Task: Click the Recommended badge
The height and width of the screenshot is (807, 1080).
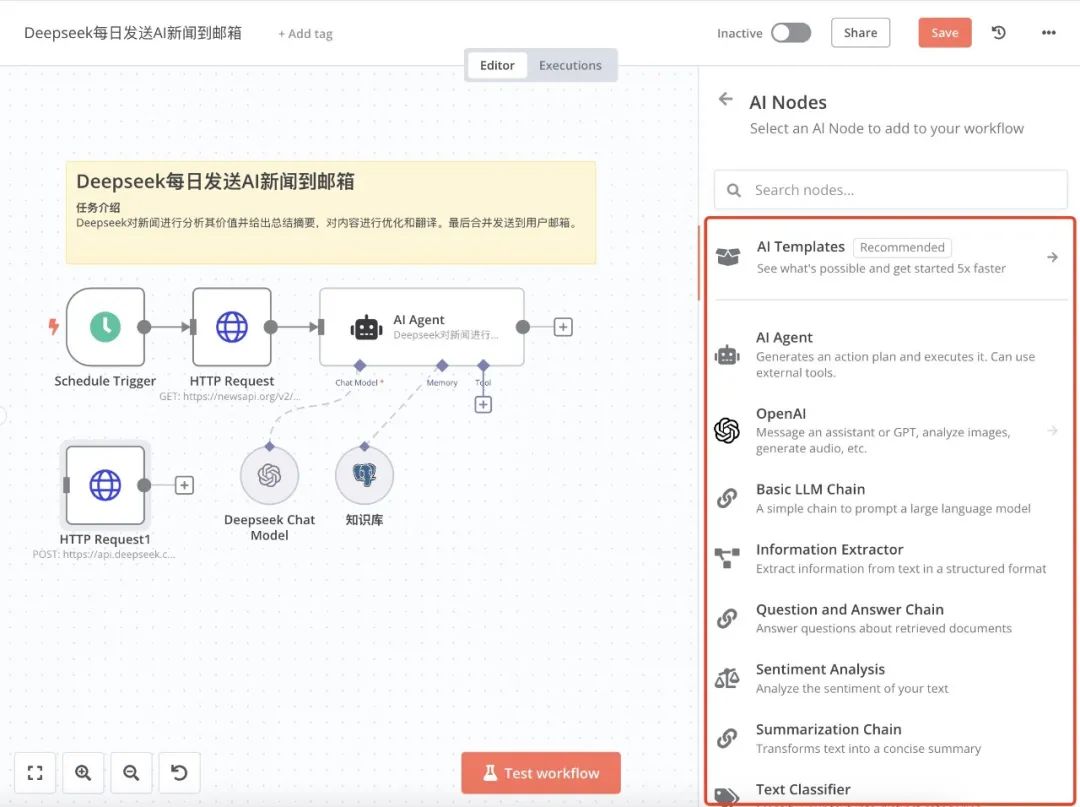Action: [x=902, y=247]
